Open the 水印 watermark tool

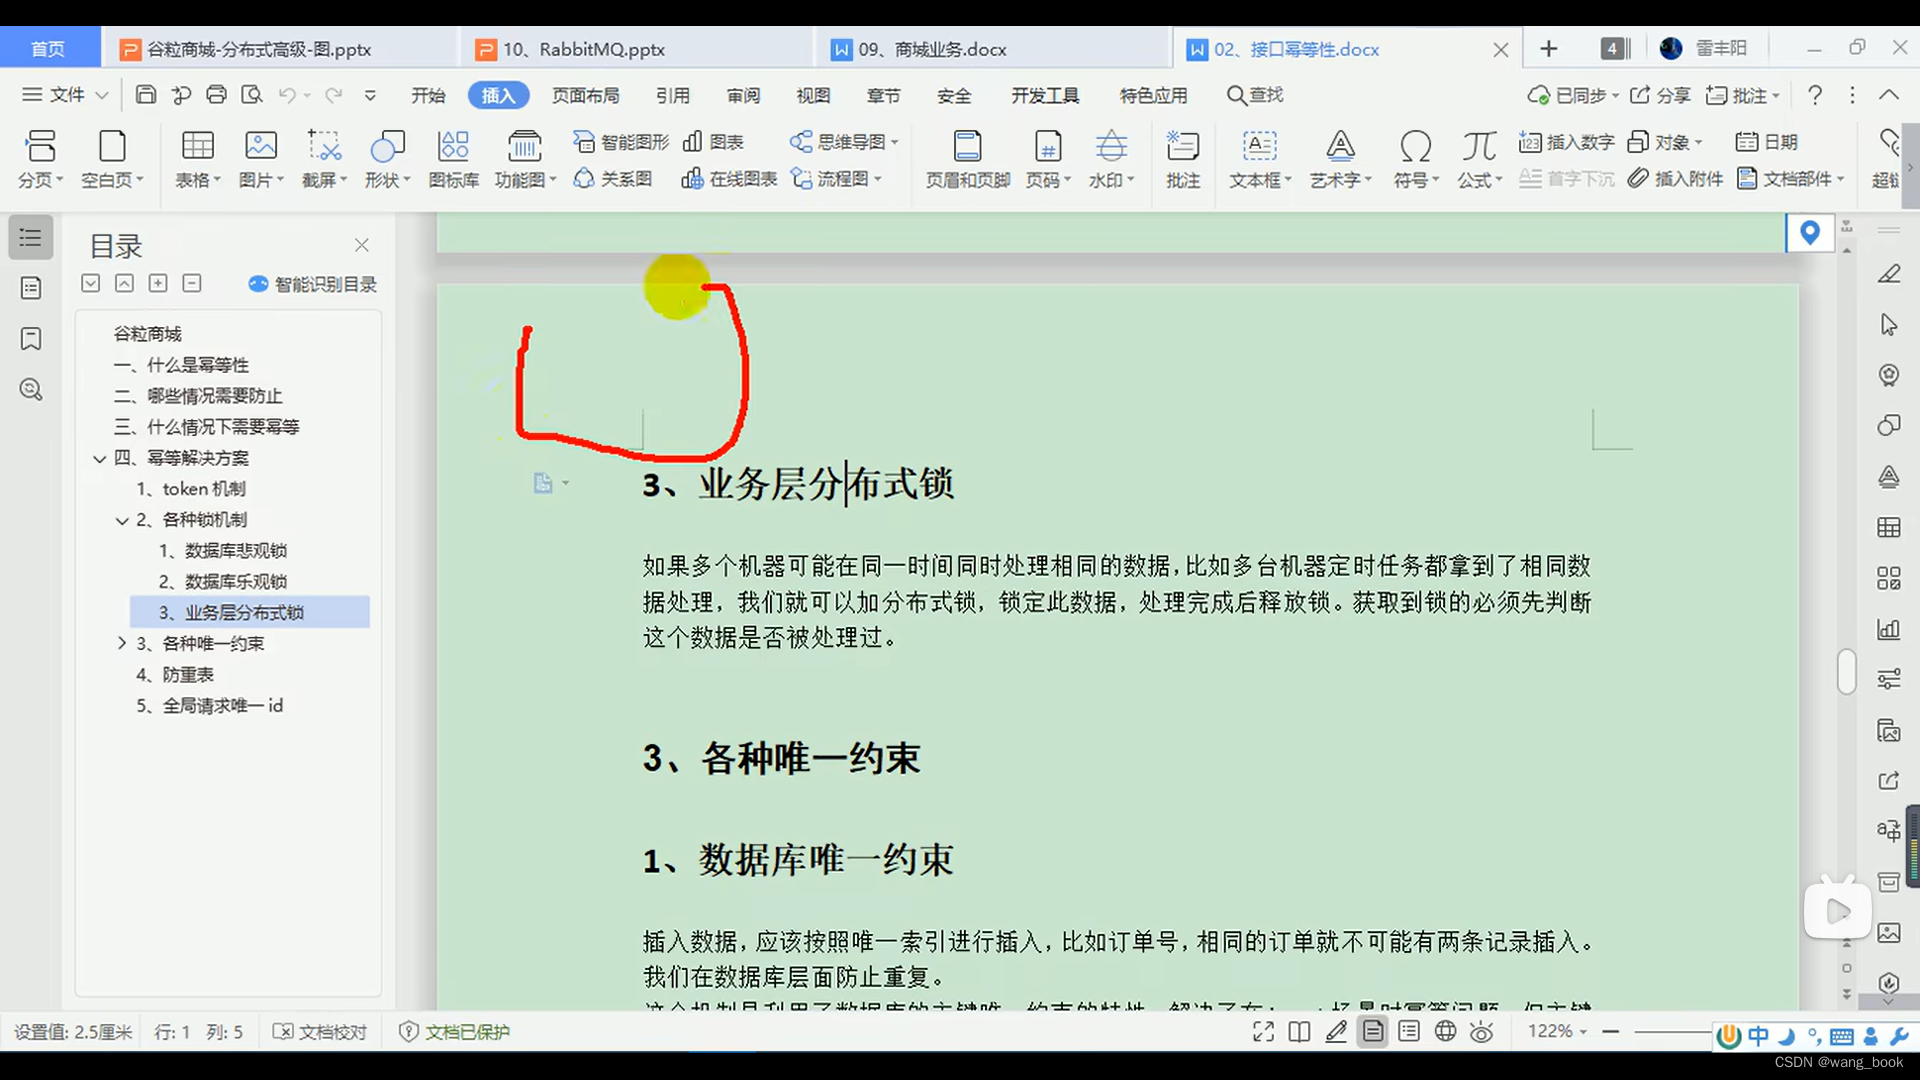click(1110, 158)
